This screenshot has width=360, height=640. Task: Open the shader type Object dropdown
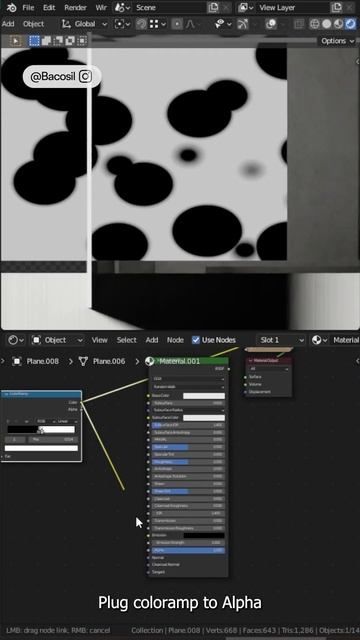58,340
